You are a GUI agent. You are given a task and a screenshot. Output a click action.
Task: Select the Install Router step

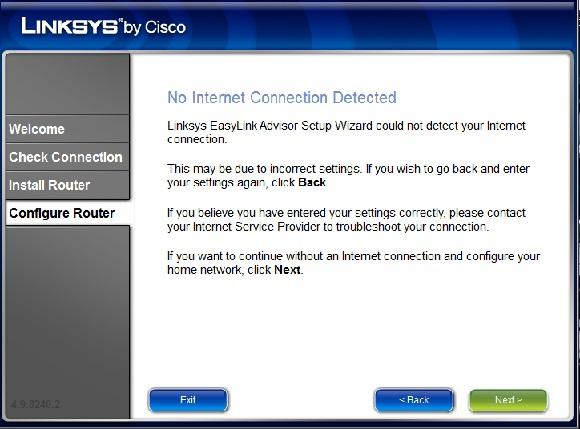67,185
